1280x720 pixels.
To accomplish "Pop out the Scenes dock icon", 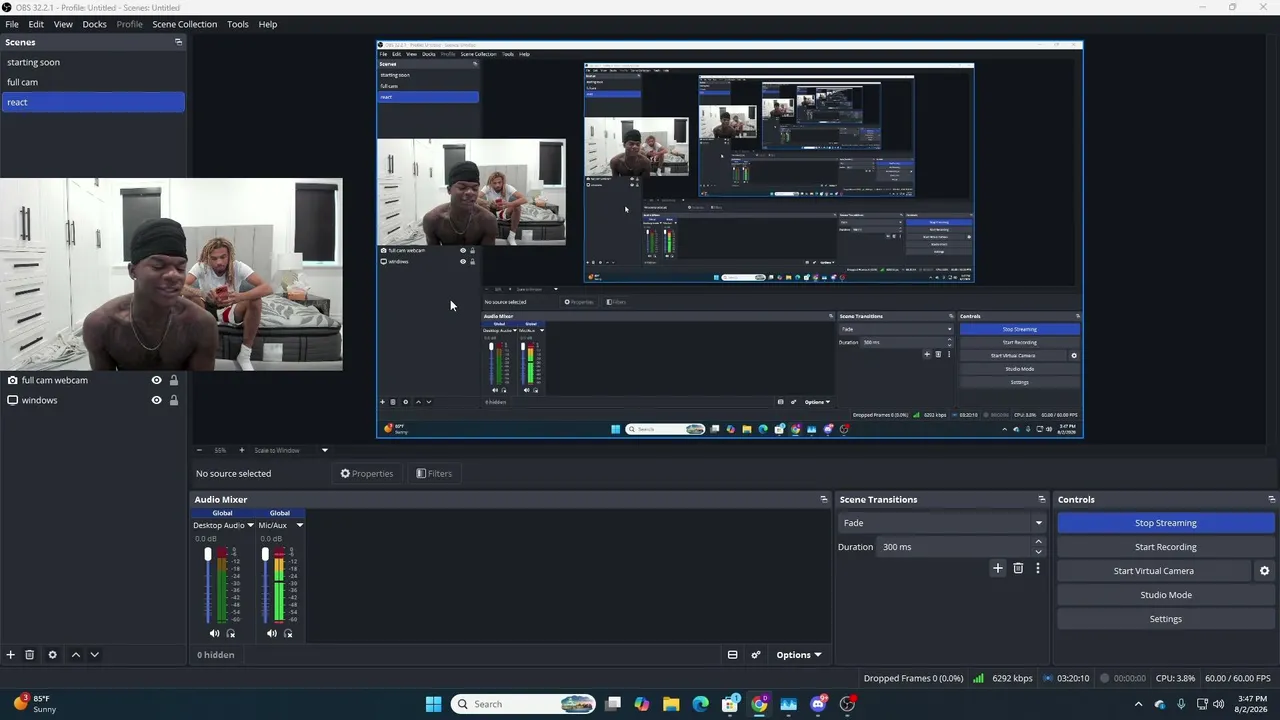I will 179,42.
